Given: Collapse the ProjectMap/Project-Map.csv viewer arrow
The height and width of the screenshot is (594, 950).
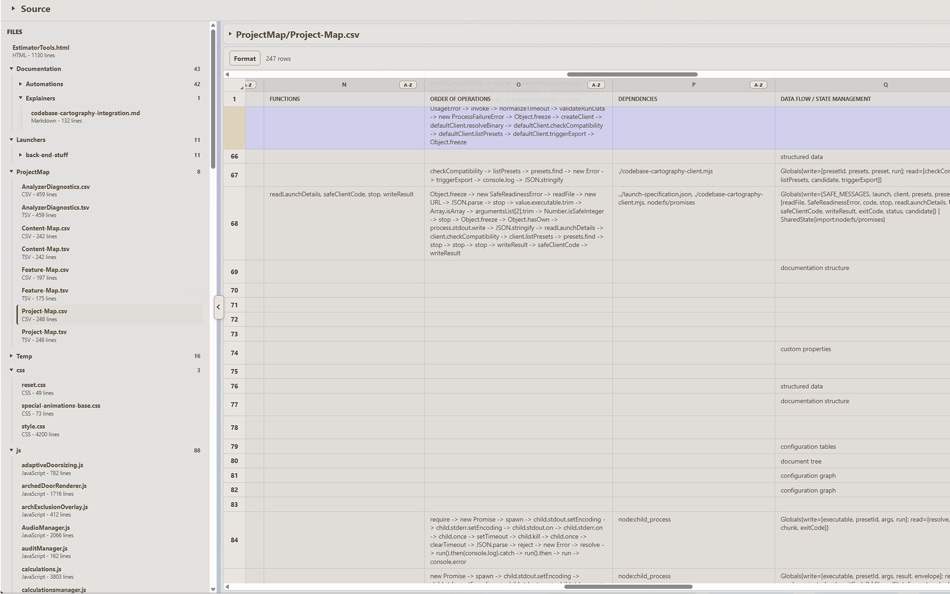Looking at the screenshot, I should tap(230, 35).
